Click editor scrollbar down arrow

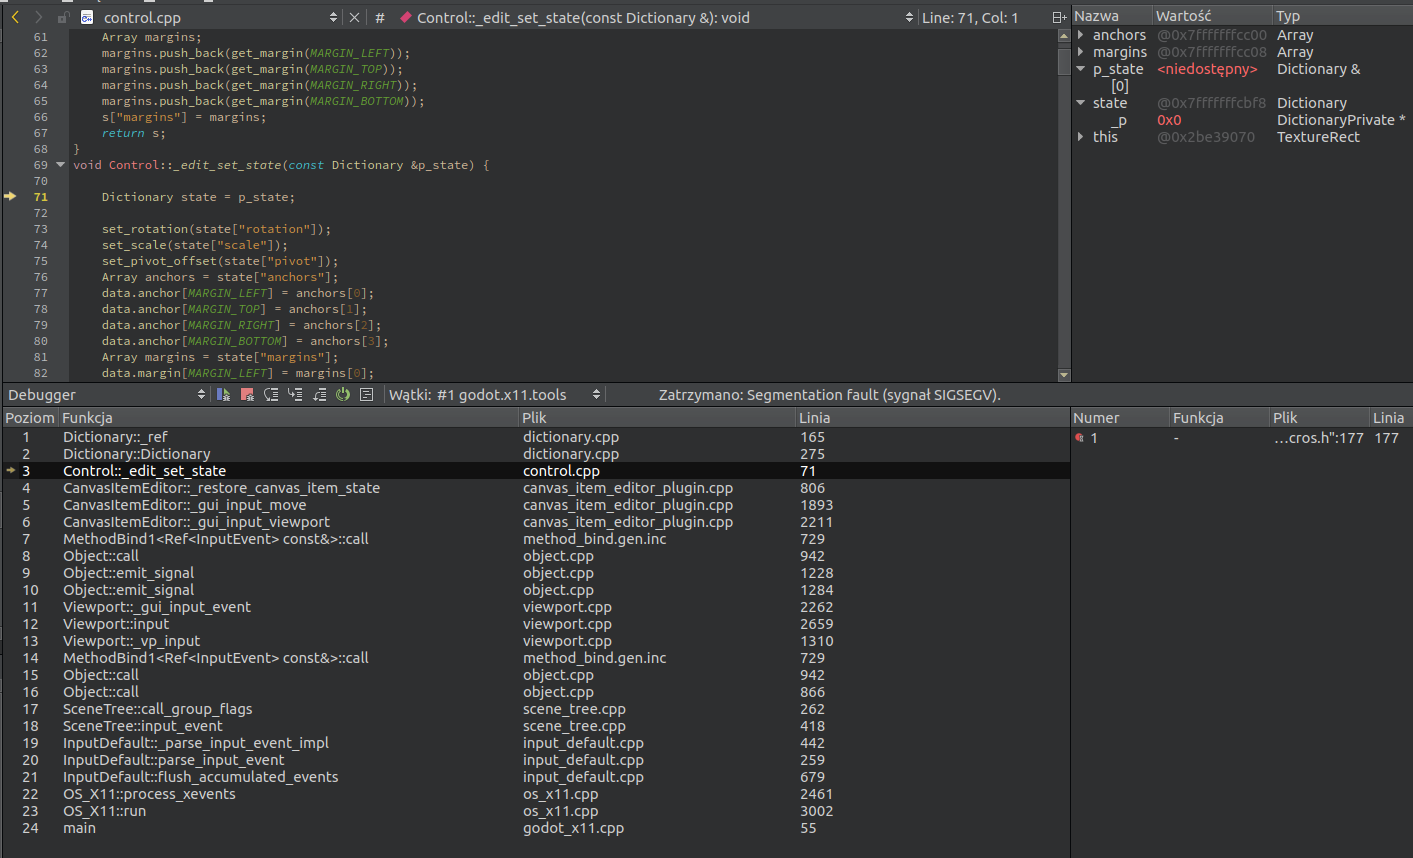(x=1064, y=375)
